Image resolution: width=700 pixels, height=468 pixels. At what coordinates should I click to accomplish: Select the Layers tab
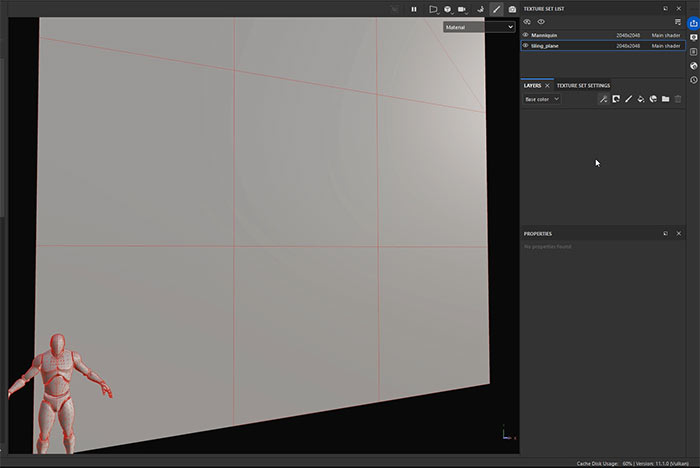pos(533,86)
